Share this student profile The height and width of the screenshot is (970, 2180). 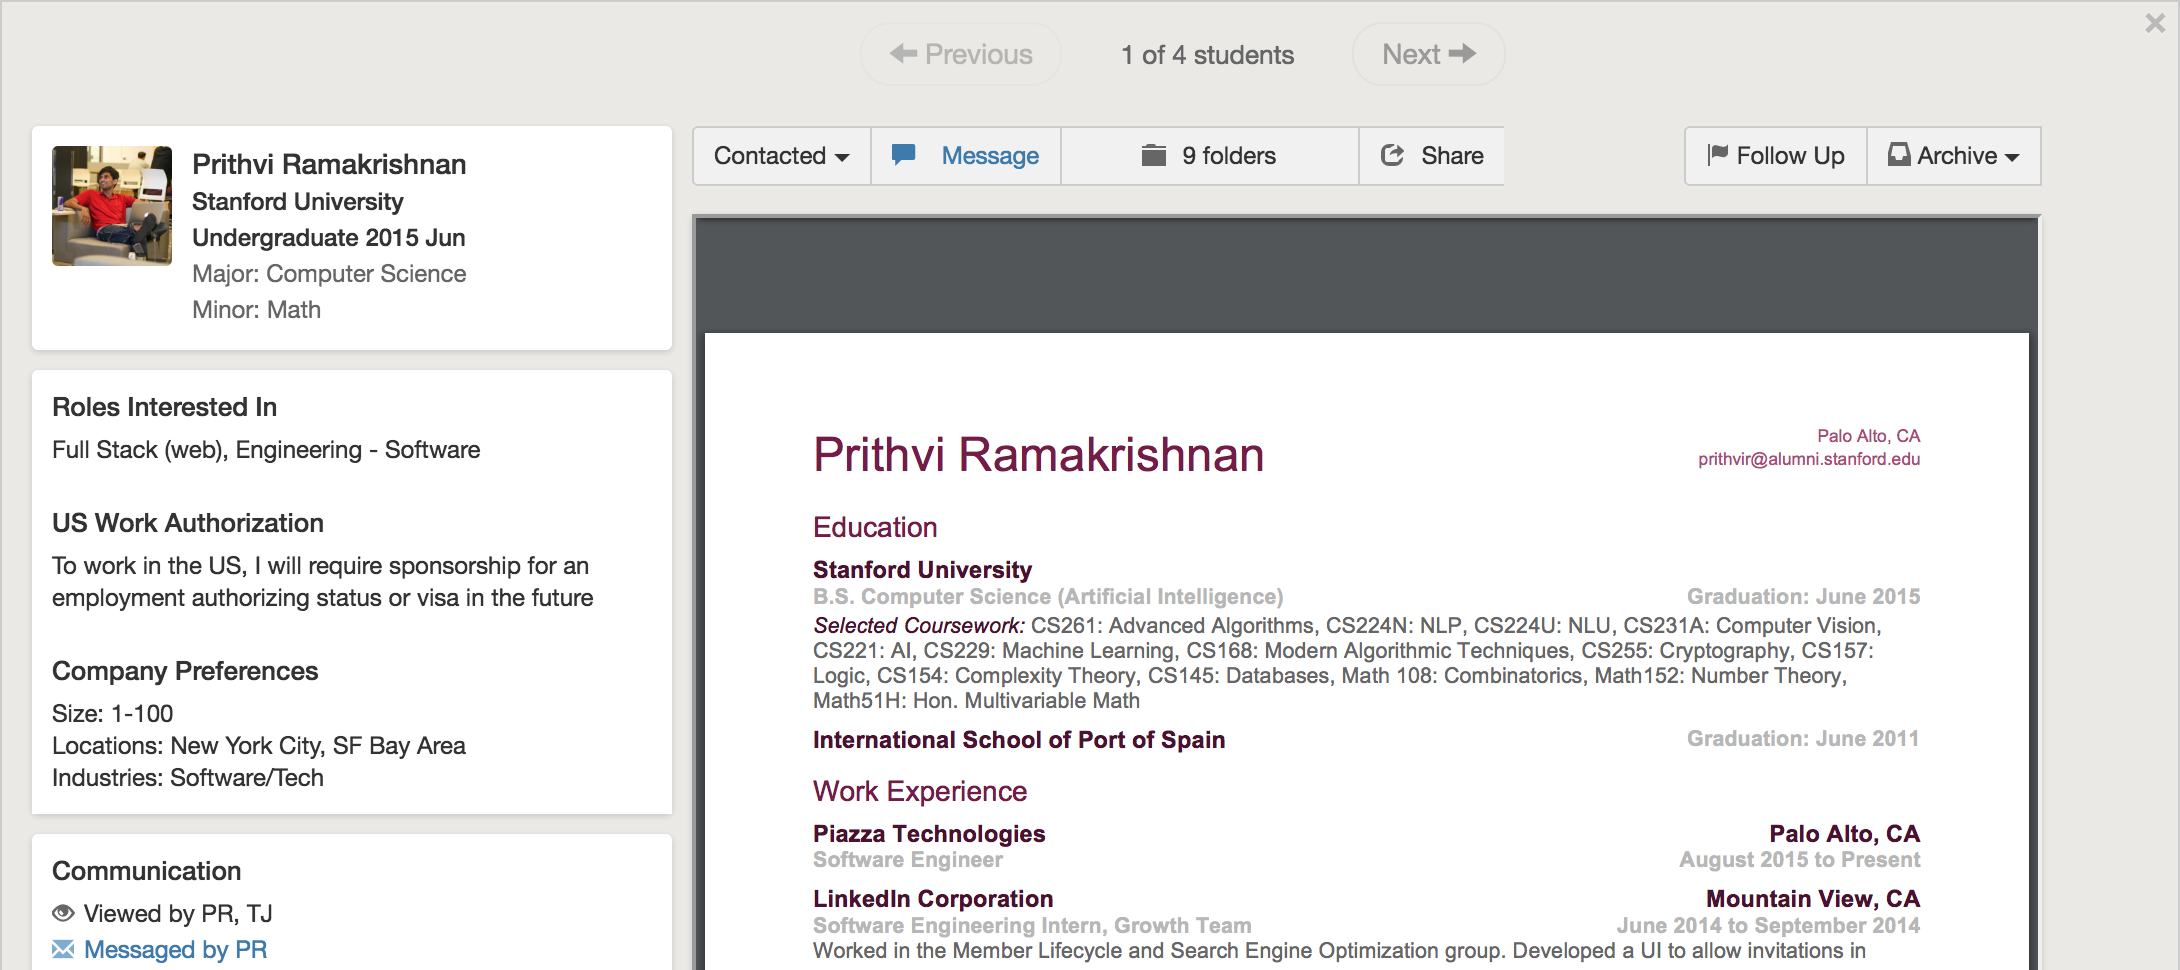click(1432, 156)
